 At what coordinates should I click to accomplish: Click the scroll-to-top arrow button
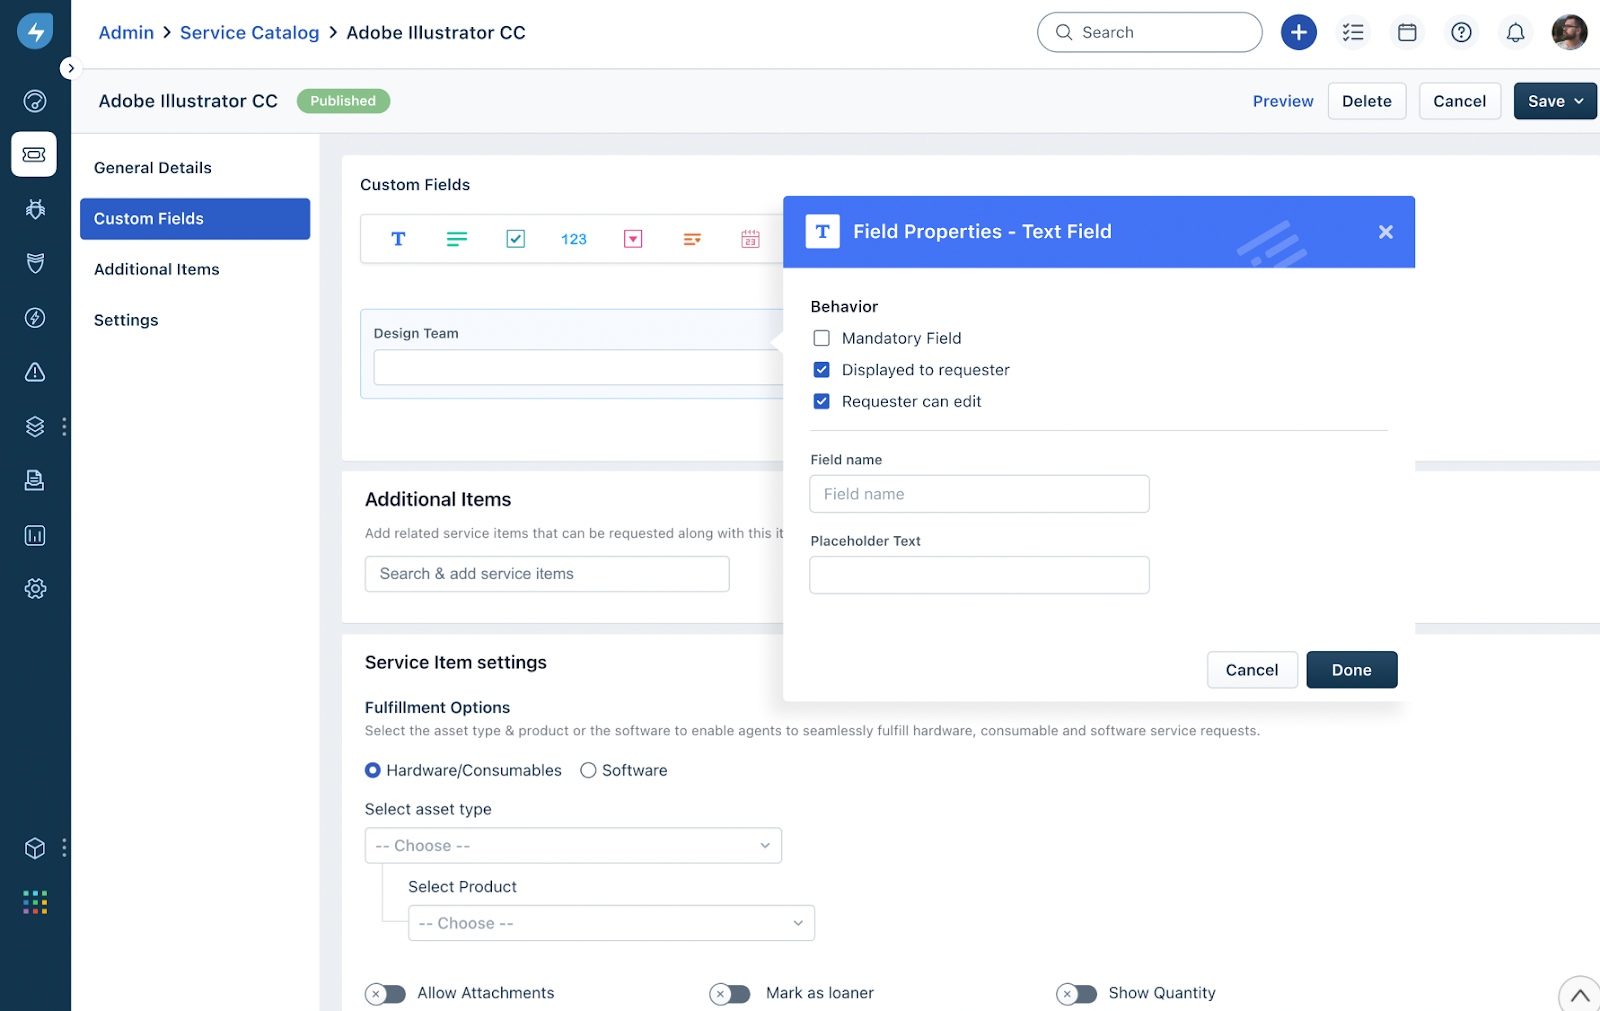tap(1580, 995)
